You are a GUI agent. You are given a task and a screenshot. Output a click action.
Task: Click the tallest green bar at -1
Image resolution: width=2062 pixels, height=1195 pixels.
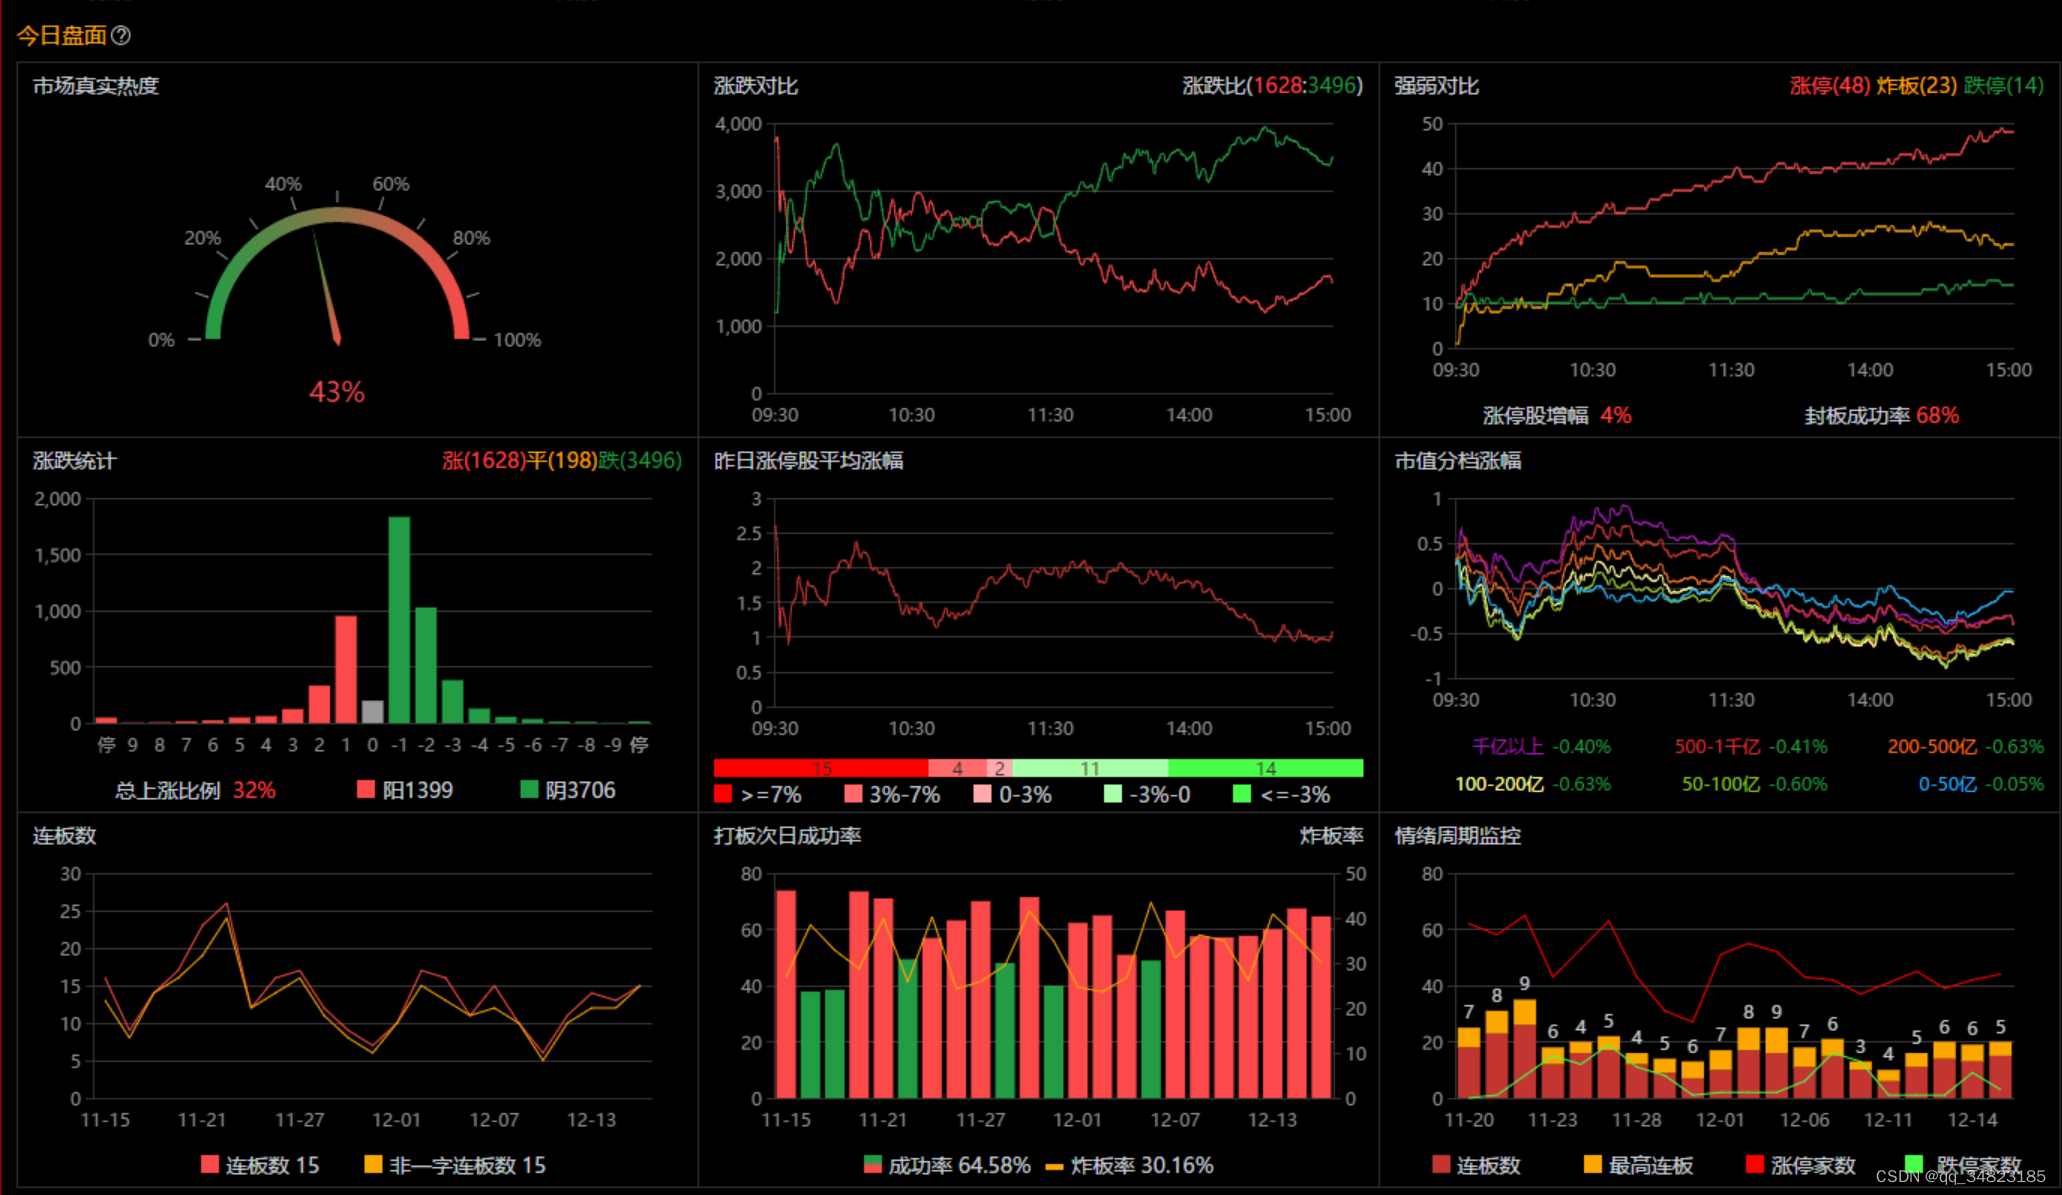click(399, 620)
